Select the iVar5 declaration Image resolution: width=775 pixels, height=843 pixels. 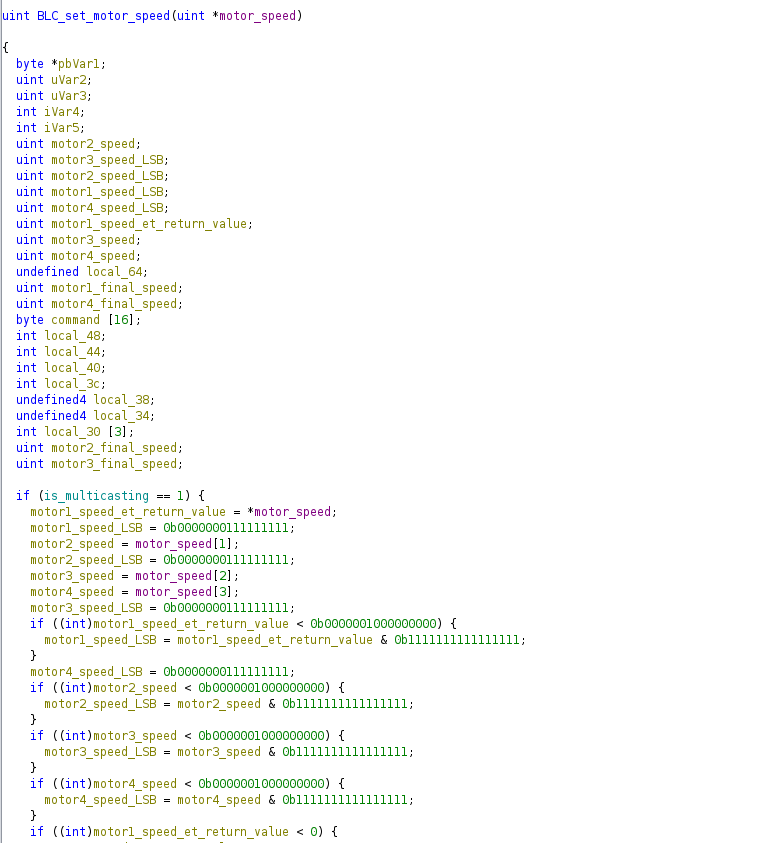pos(62,128)
